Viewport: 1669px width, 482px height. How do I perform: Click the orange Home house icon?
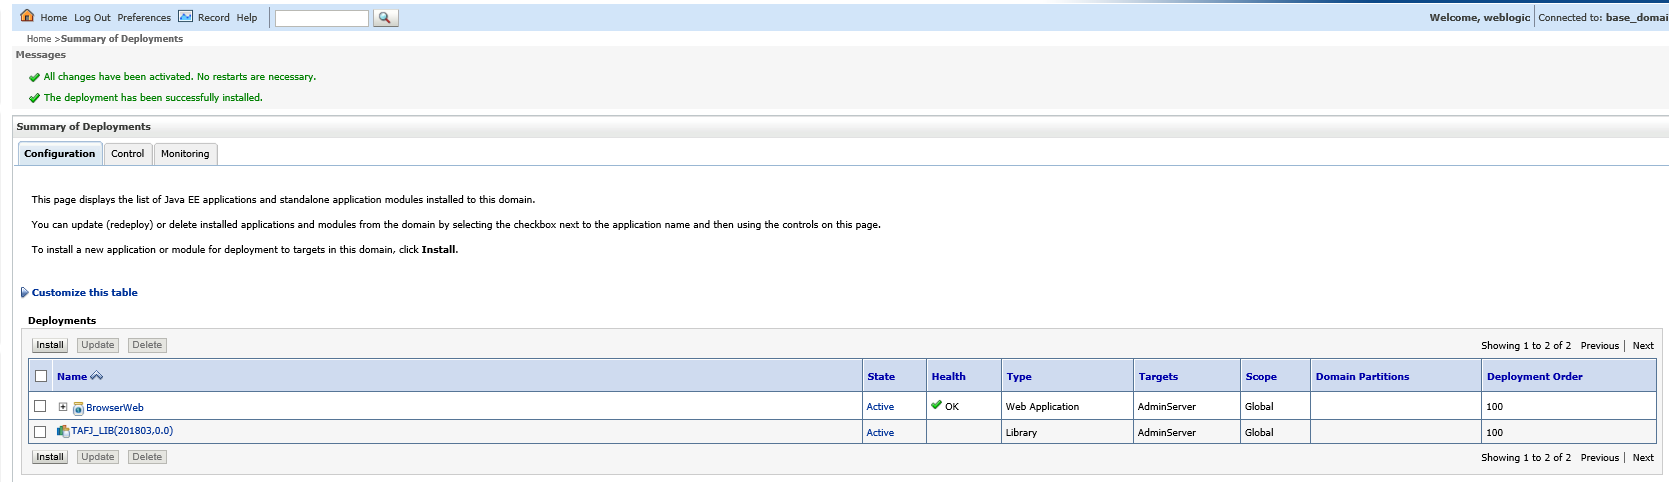tap(27, 16)
